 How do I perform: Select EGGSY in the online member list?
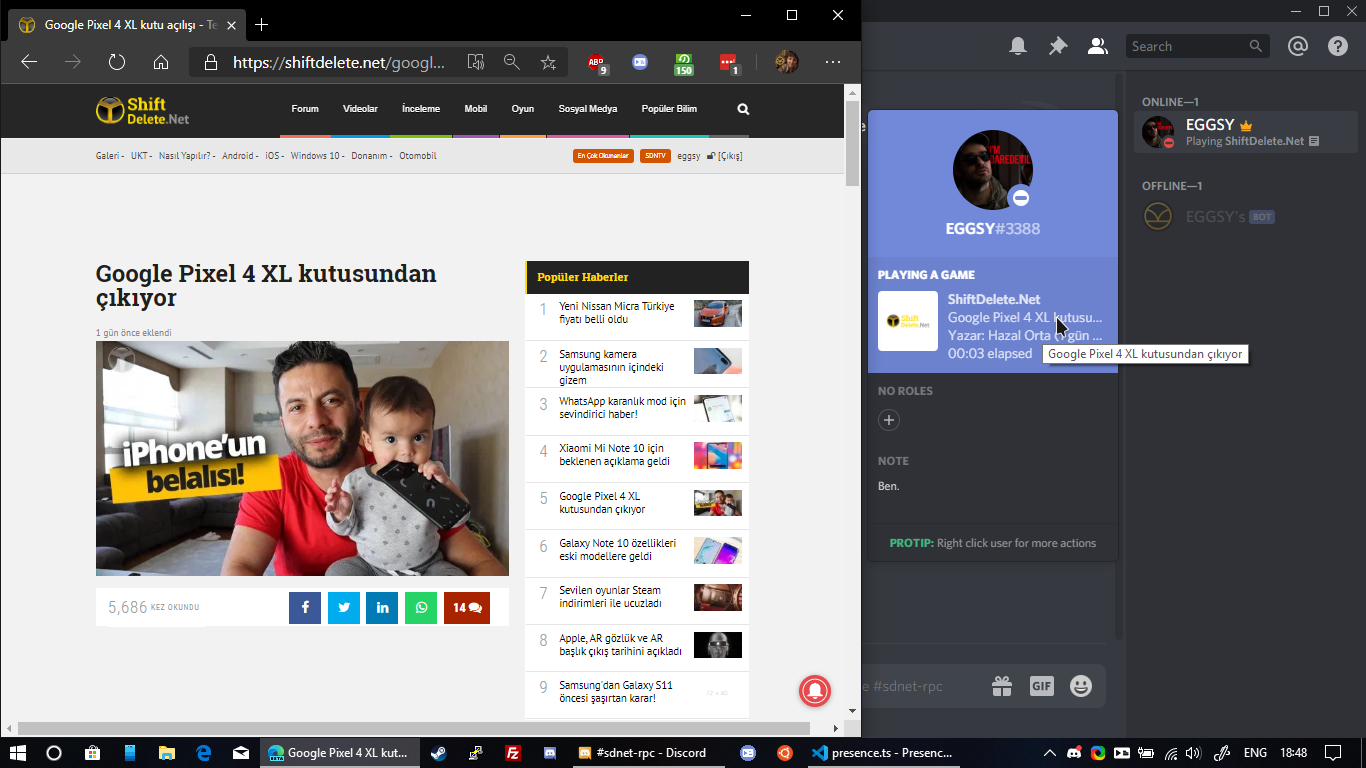(1246, 133)
